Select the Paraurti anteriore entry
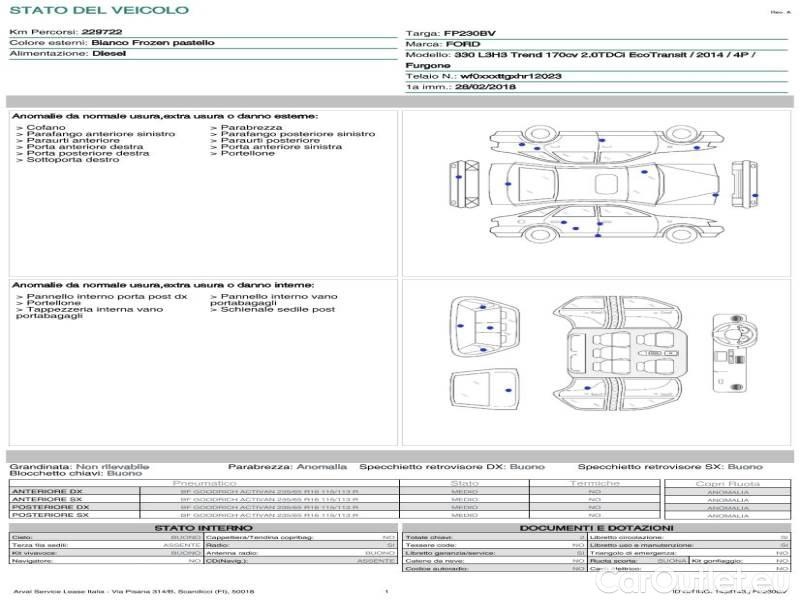The height and width of the screenshot is (600, 800). pyautogui.click(x=68, y=140)
